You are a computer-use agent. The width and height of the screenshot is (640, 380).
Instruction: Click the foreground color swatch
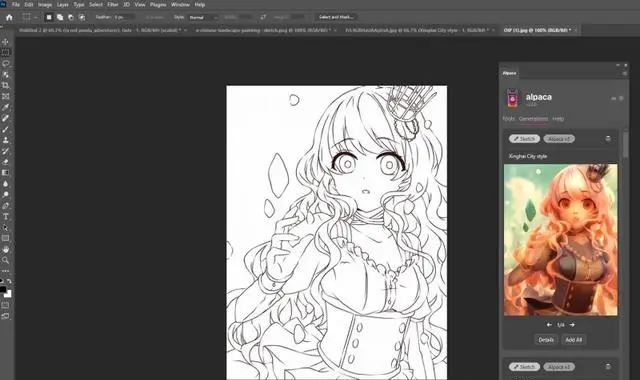click(x=3, y=289)
